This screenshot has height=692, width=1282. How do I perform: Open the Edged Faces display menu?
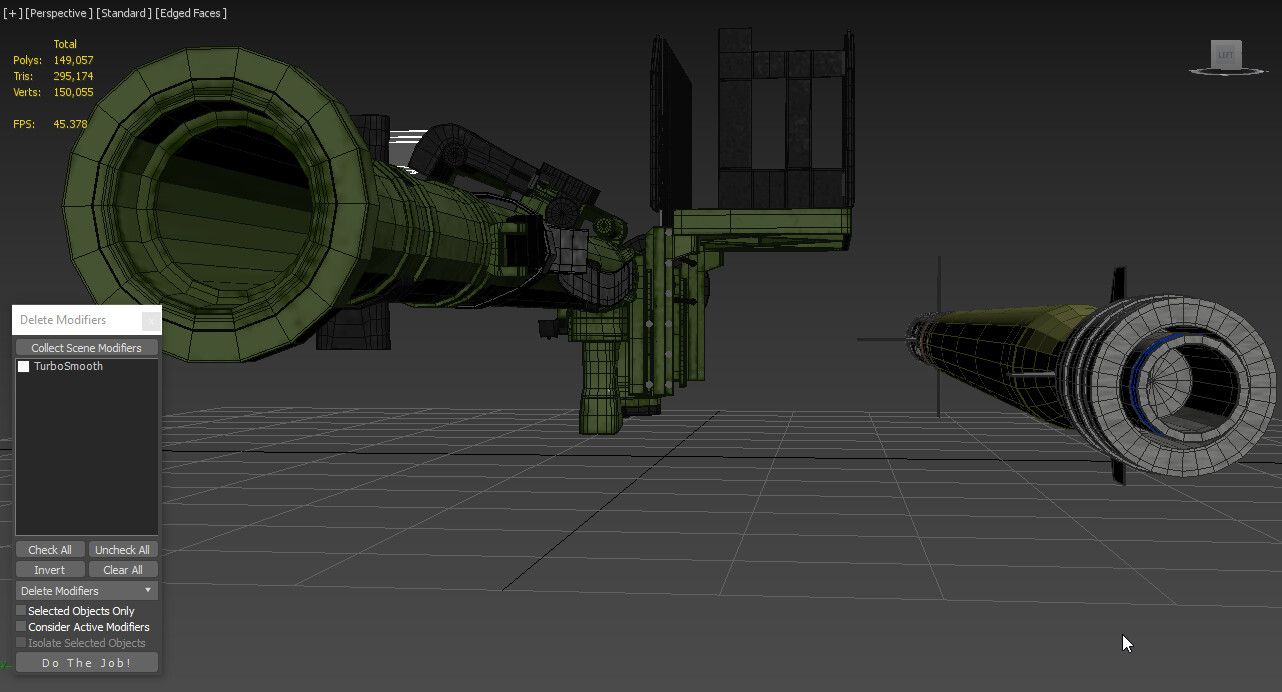[x=190, y=13]
